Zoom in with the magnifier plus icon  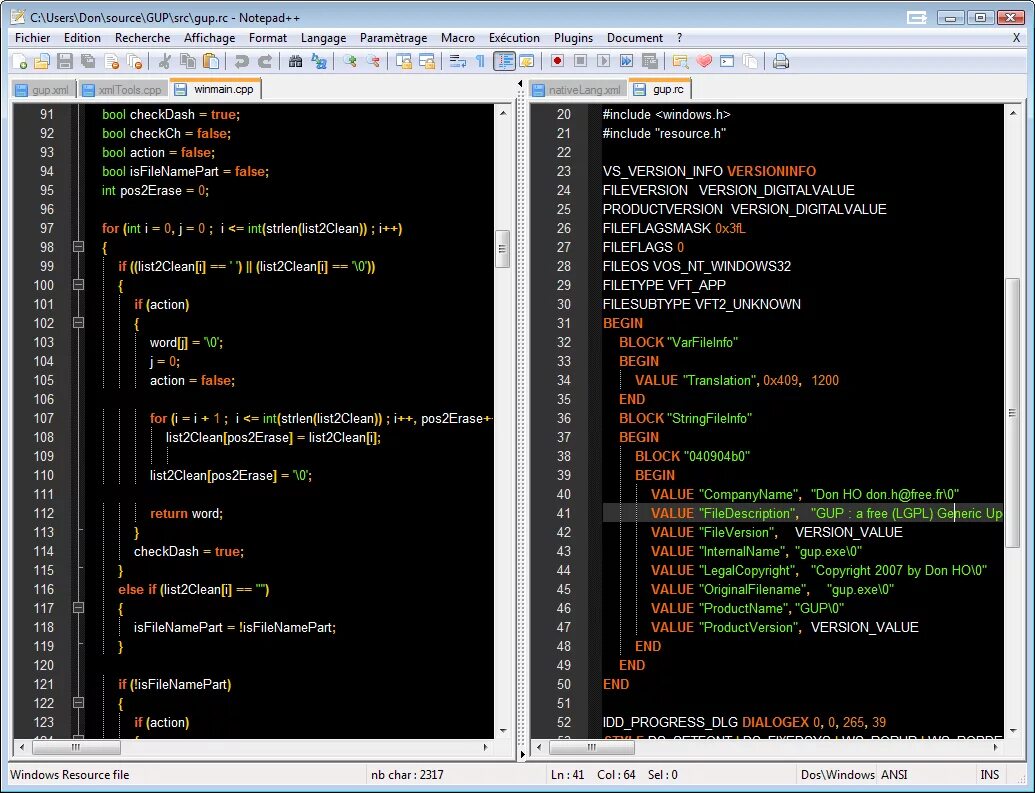click(350, 61)
